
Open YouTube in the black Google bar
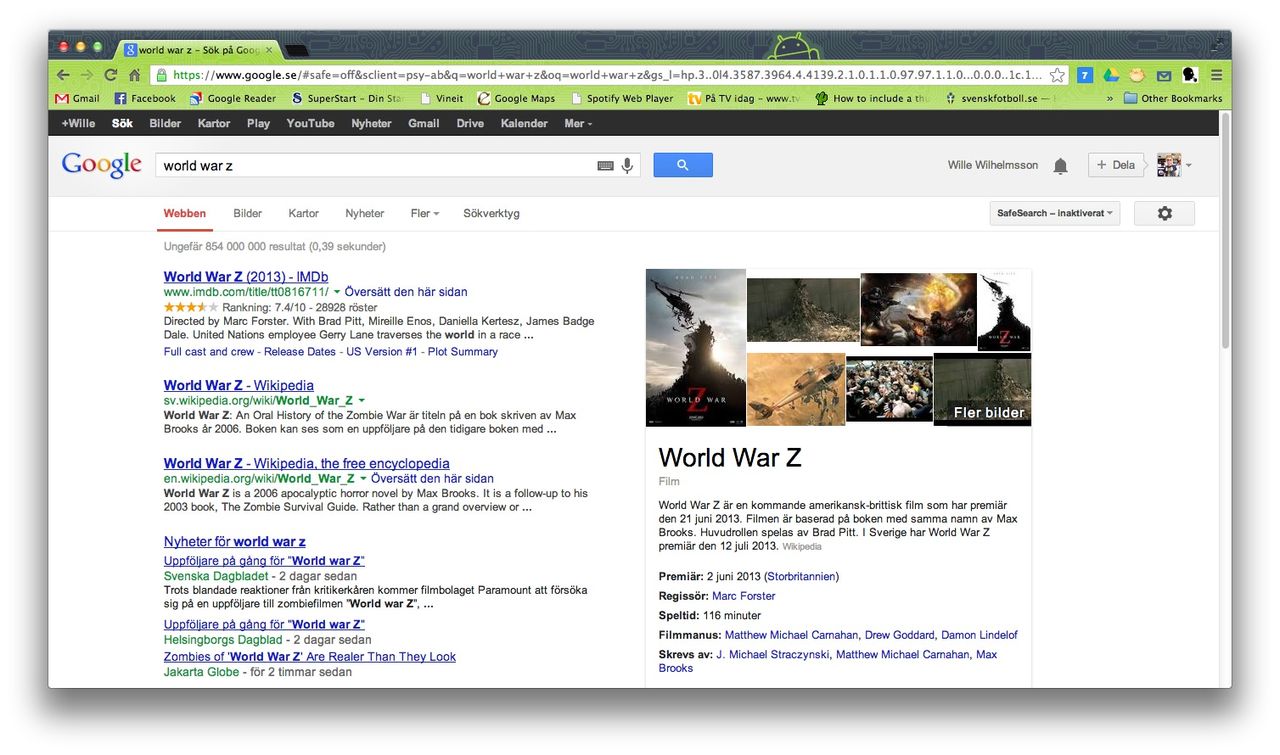pyautogui.click(x=310, y=123)
